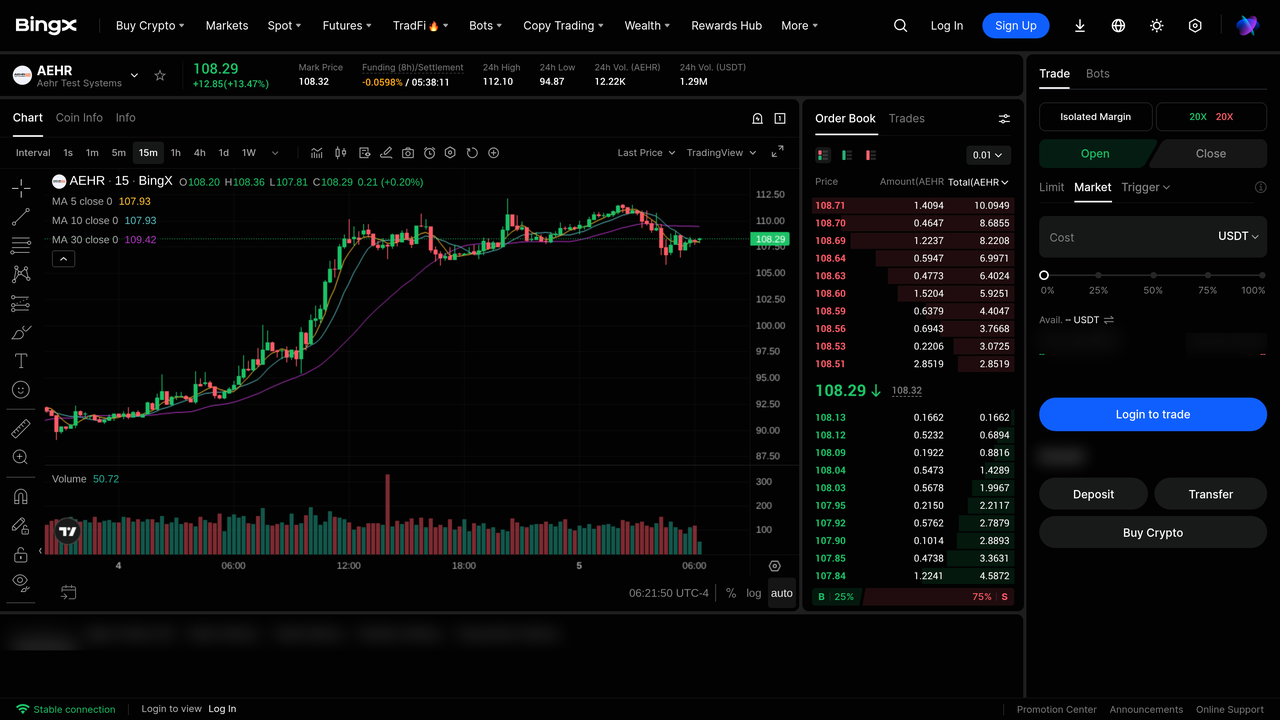This screenshot has width=1280, height=720.
Task: Open the search magnifier icon
Action: point(901,26)
